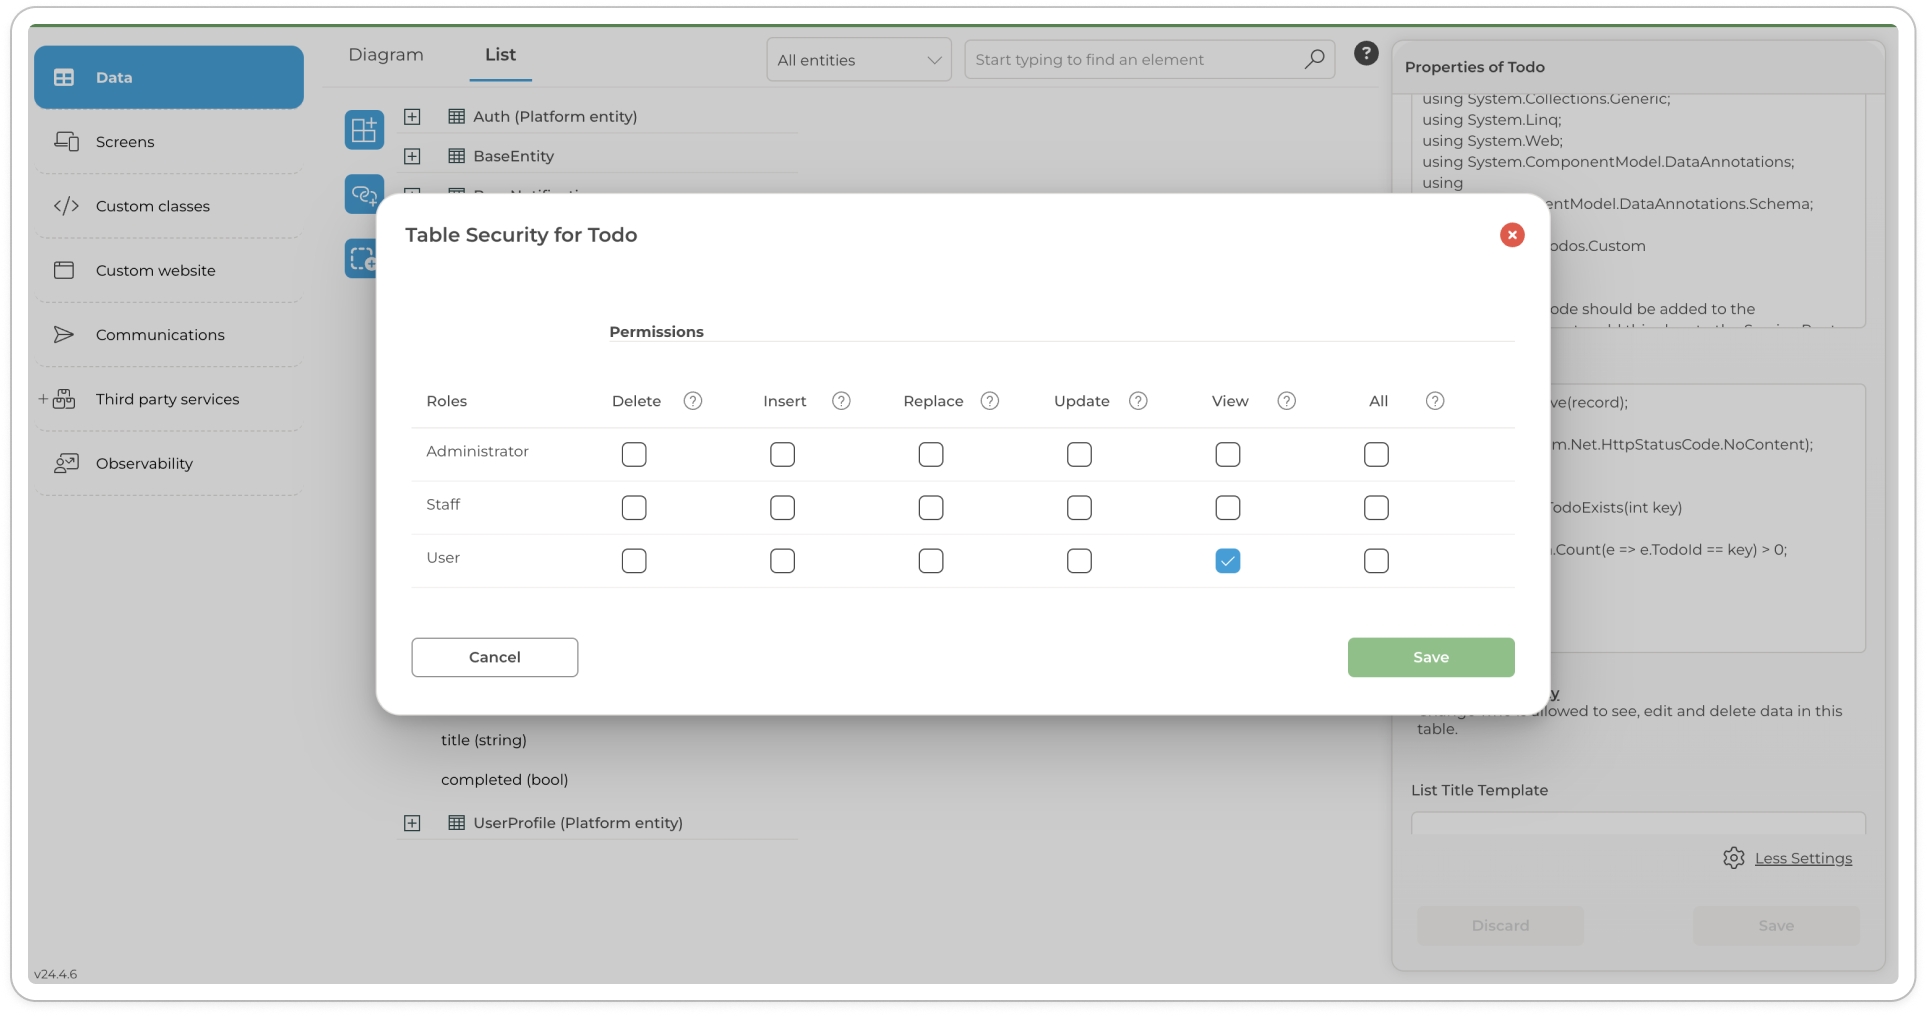Screen dimensions: 1927x1016
Task: Click Cancel in the Table Security dialog
Action: [x=494, y=657]
